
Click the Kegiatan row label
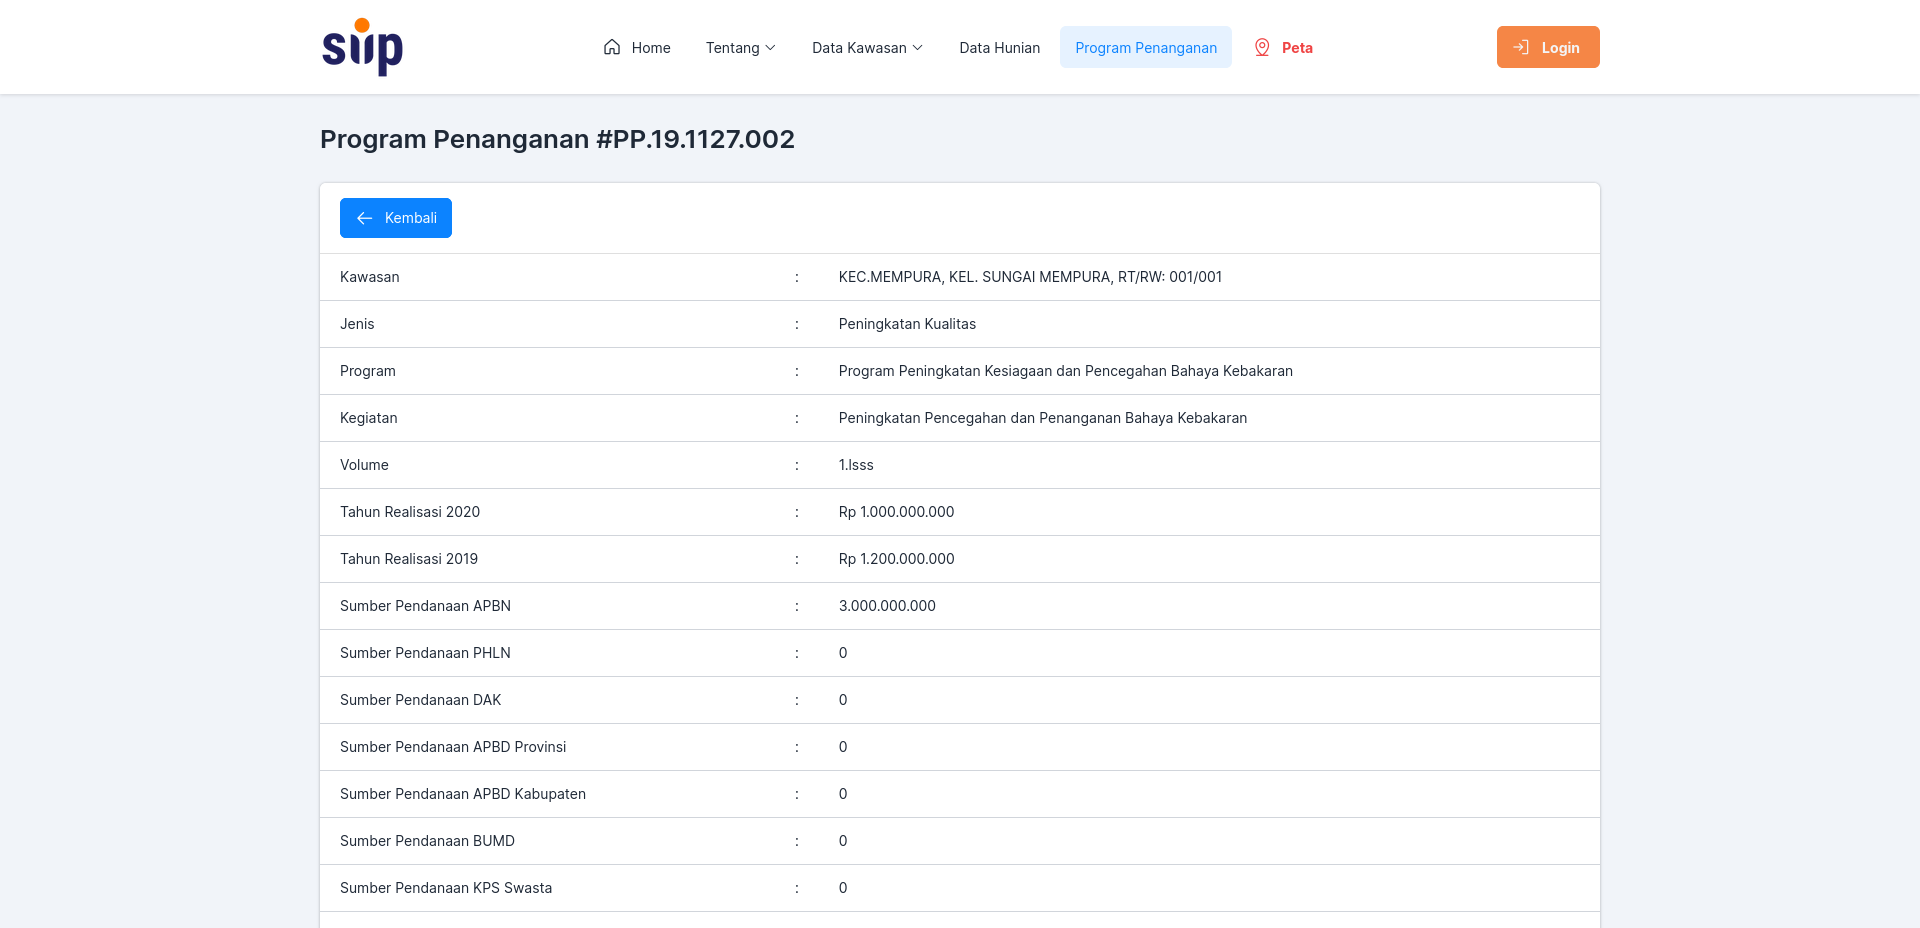369,418
